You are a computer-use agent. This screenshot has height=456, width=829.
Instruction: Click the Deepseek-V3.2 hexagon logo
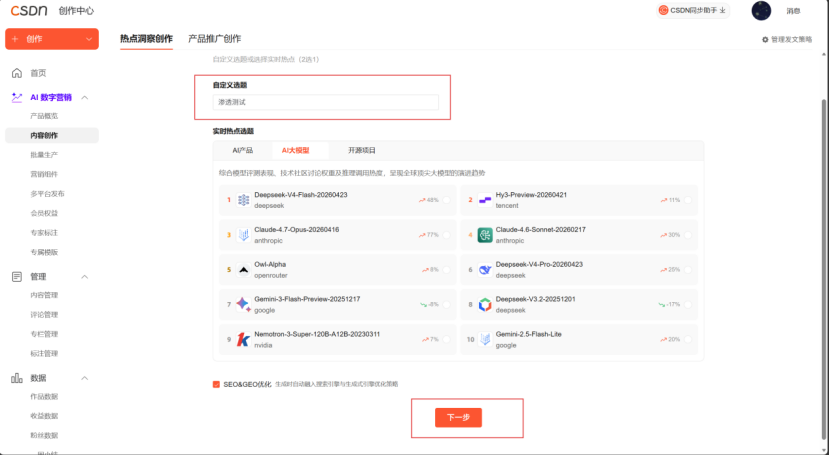[485, 305]
